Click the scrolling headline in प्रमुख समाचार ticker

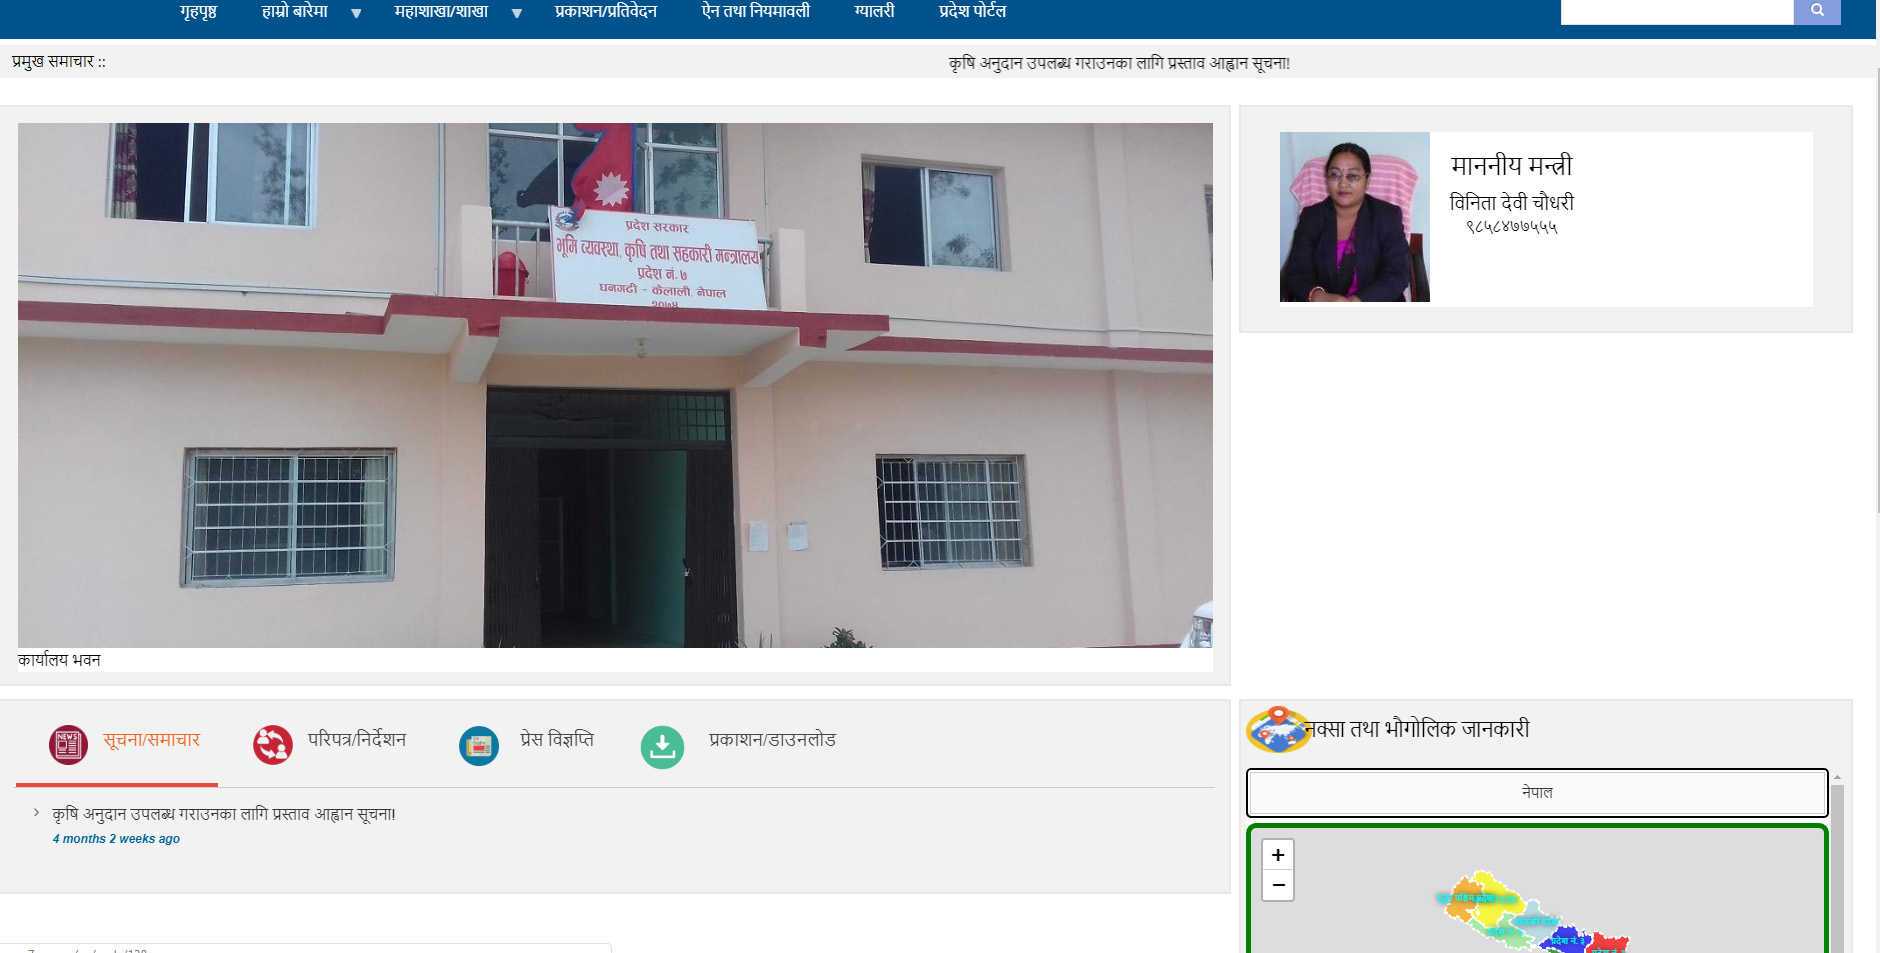1119,63
